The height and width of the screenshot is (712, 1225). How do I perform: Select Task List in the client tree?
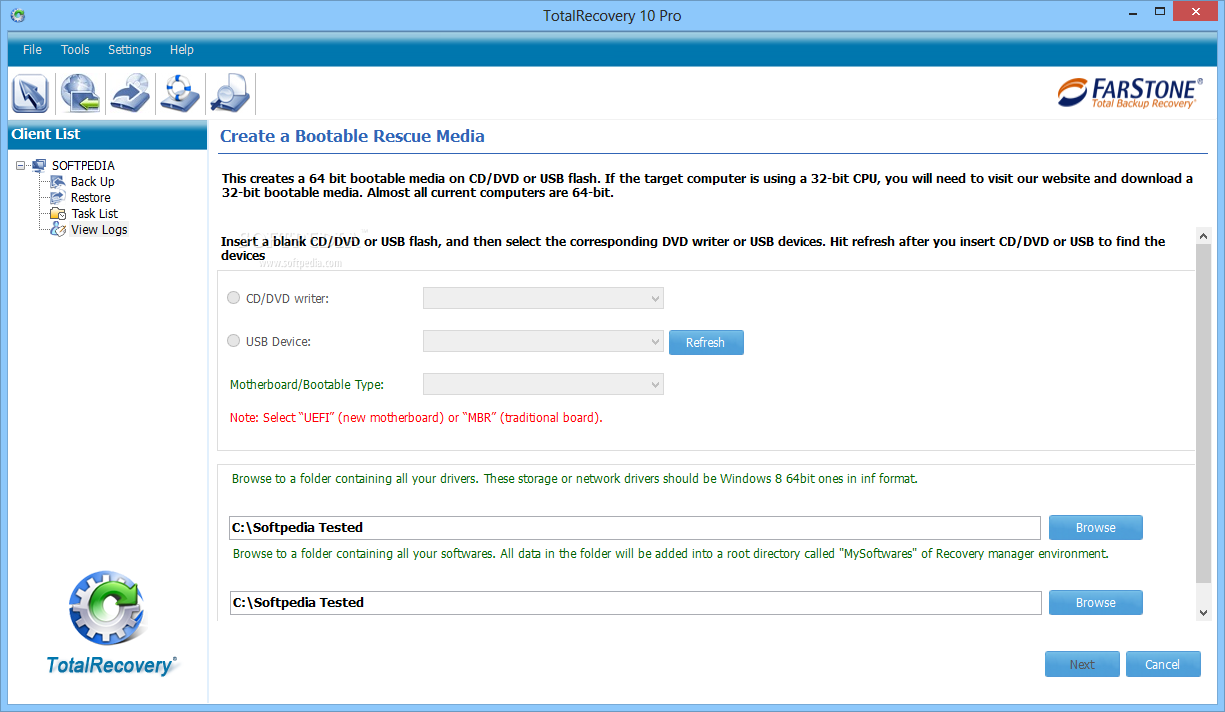(x=94, y=213)
